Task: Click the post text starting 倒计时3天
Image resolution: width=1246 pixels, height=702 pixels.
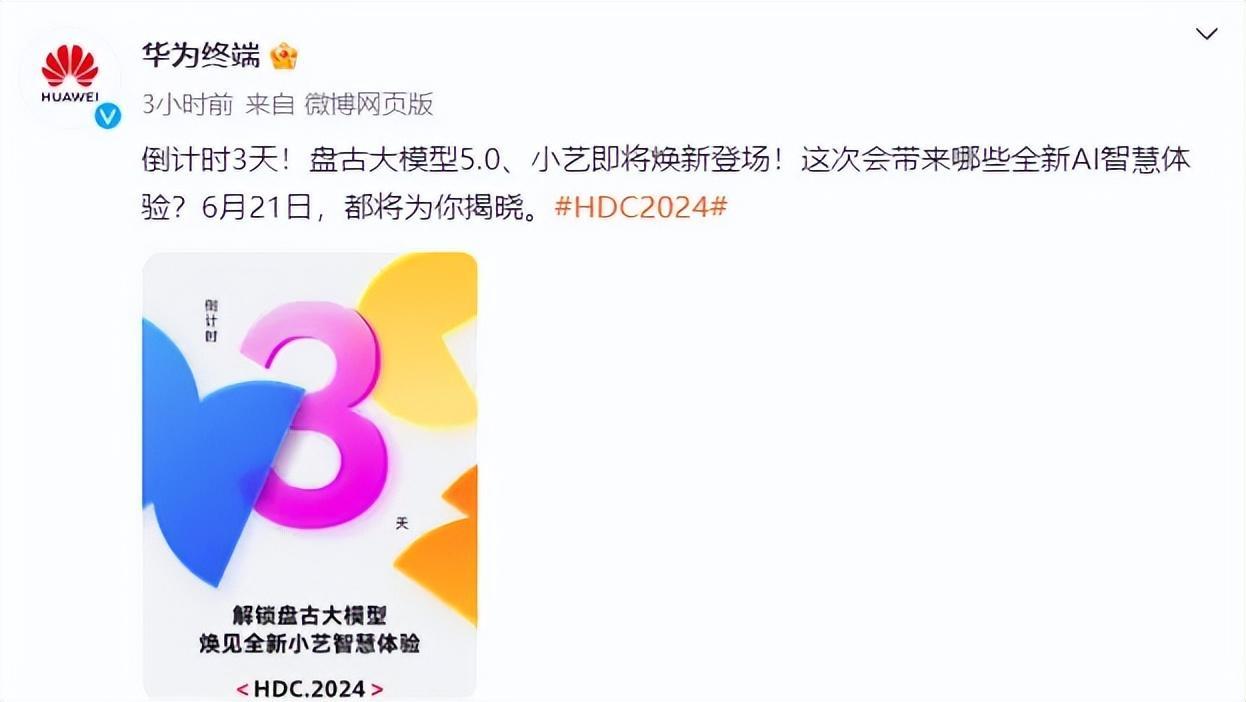Action: click(x=666, y=159)
